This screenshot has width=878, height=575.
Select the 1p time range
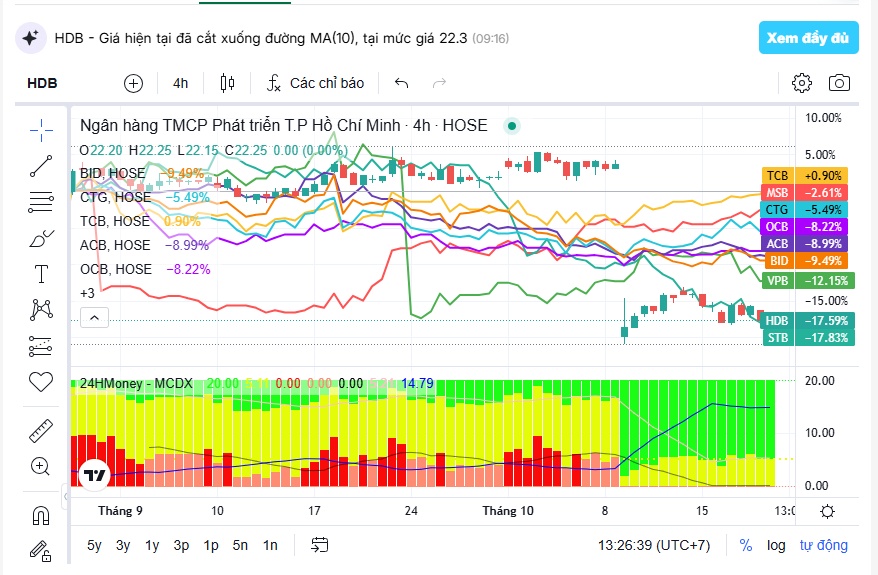coord(211,545)
